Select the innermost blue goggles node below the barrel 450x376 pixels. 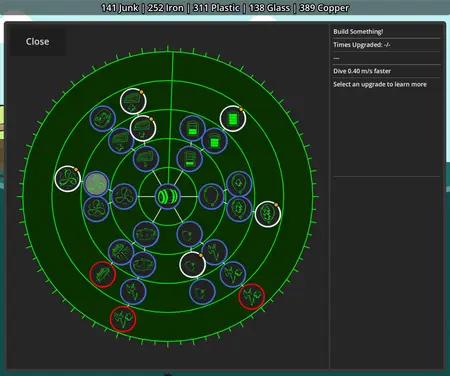(146, 234)
